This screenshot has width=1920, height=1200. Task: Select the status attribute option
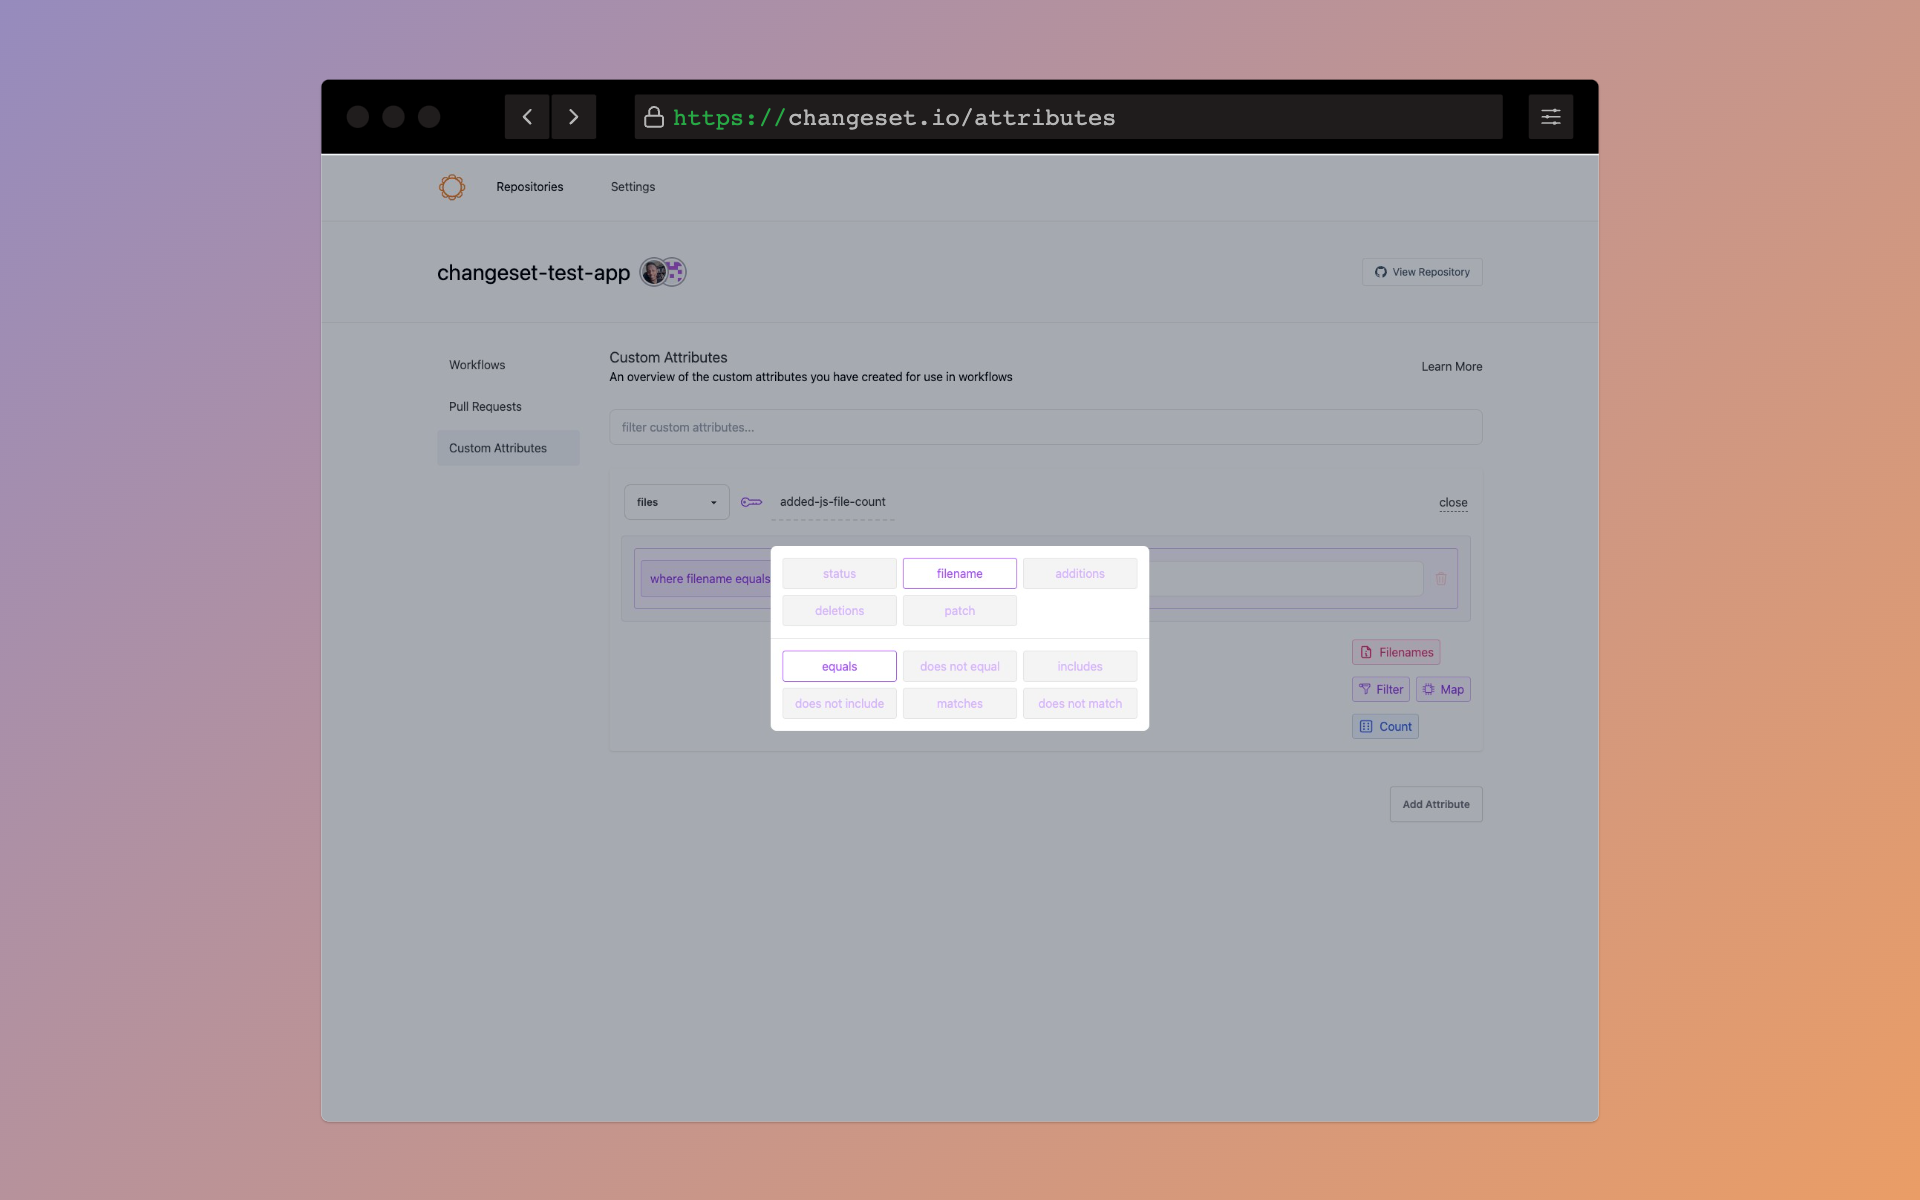point(839,572)
